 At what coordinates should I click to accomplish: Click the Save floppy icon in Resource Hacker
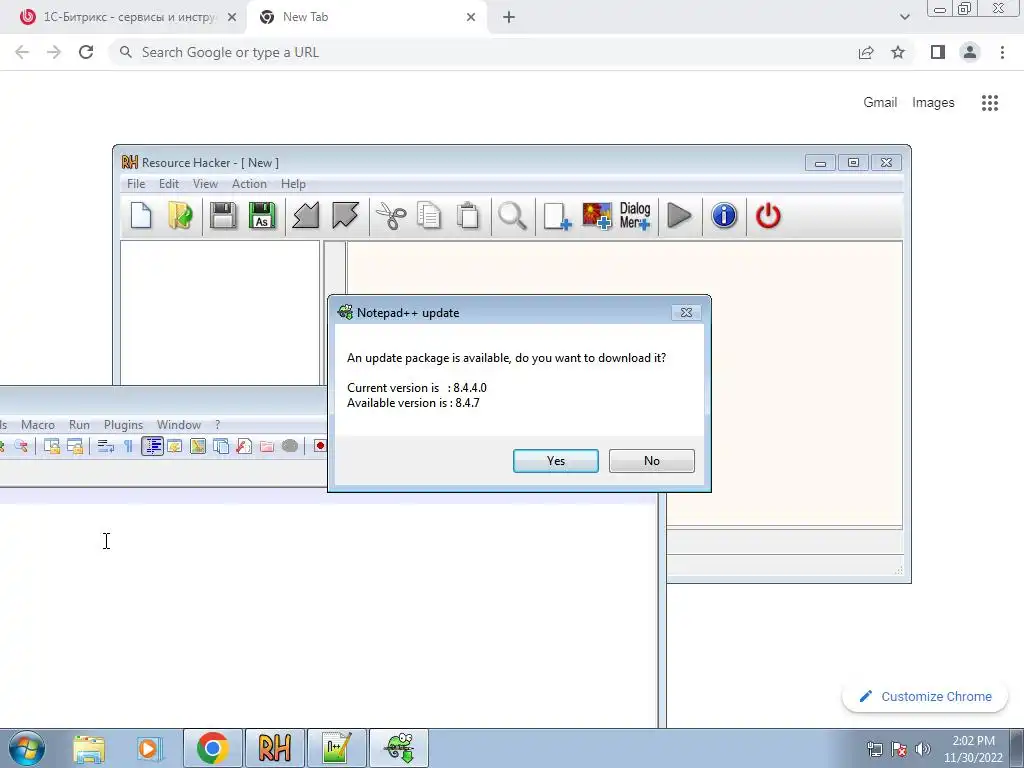(223, 216)
